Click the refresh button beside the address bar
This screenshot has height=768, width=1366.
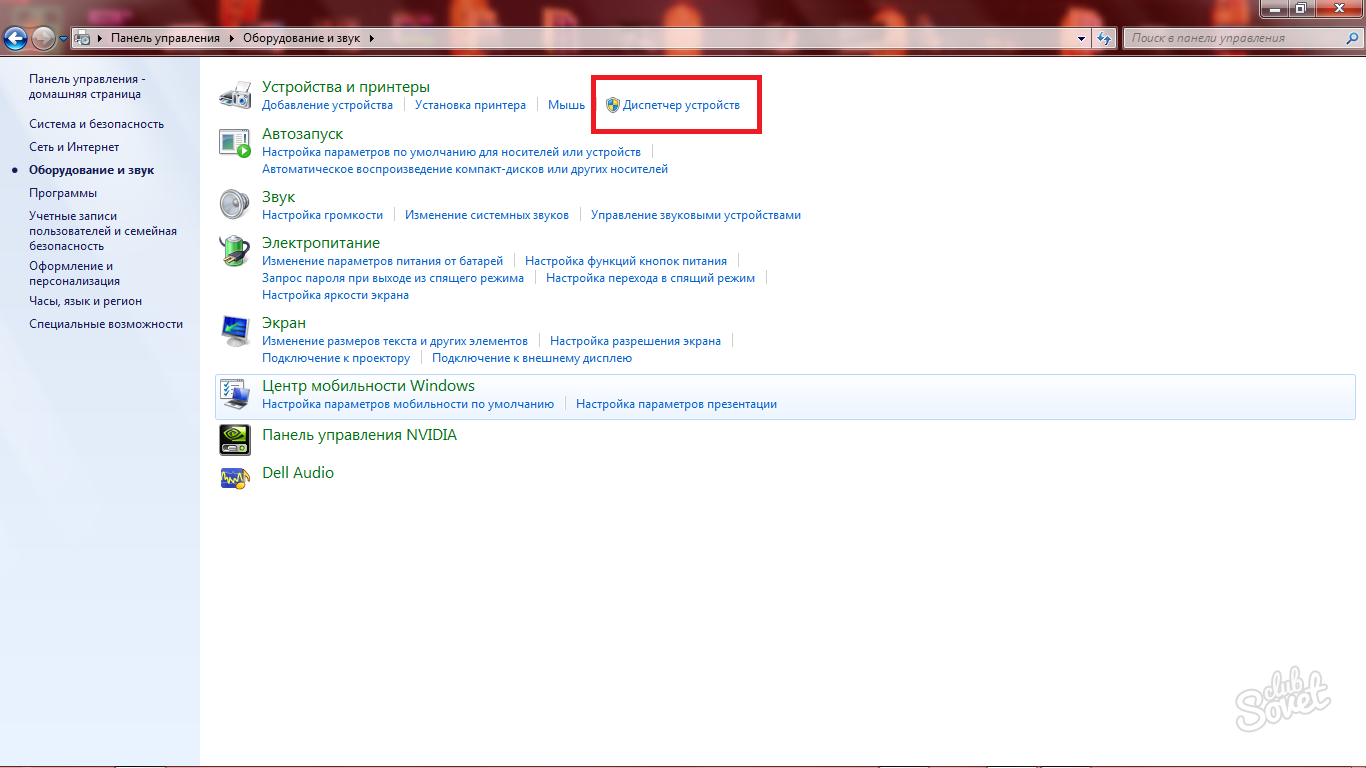click(1104, 38)
